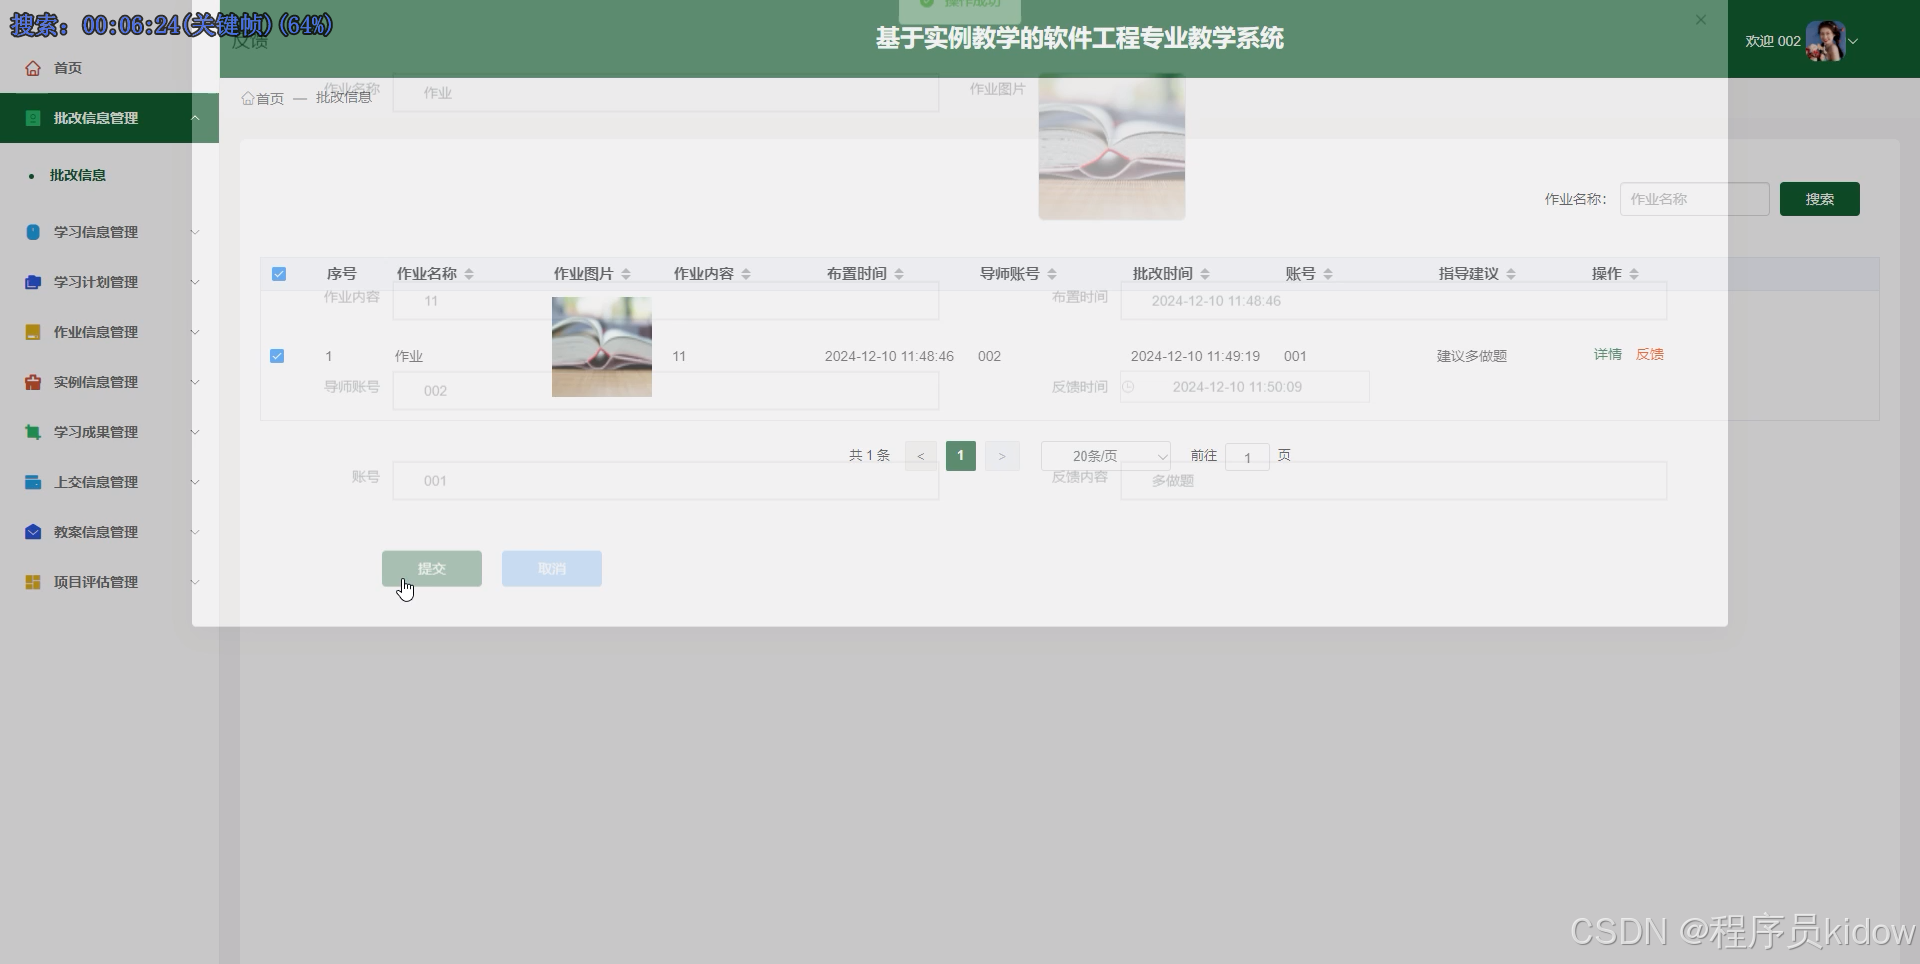Screen dimensions: 1920x964
Task: Click the 项目评估管理 sidebar icon
Action: tap(33, 582)
